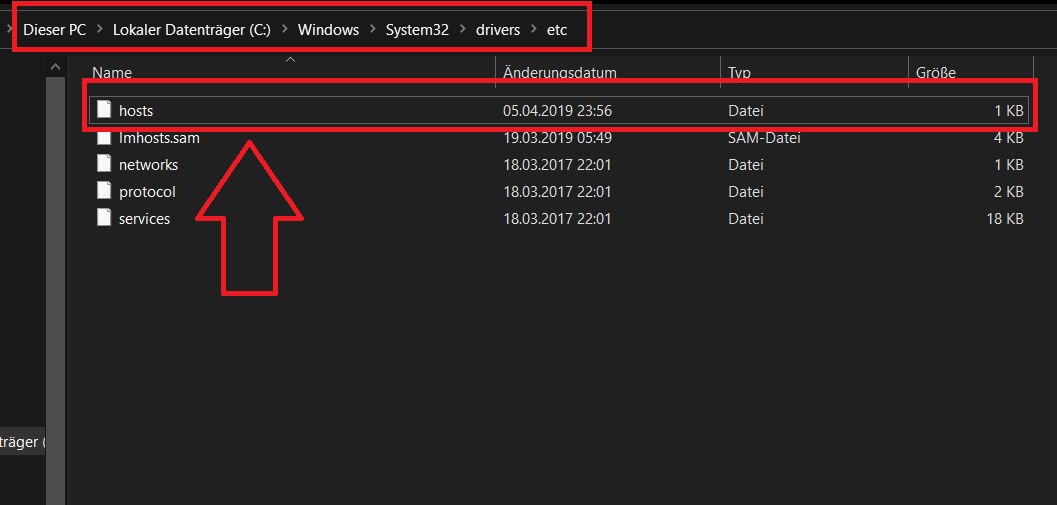Sort list by Größe column
Screen dimensions: 1057x505
click(936, 73)
